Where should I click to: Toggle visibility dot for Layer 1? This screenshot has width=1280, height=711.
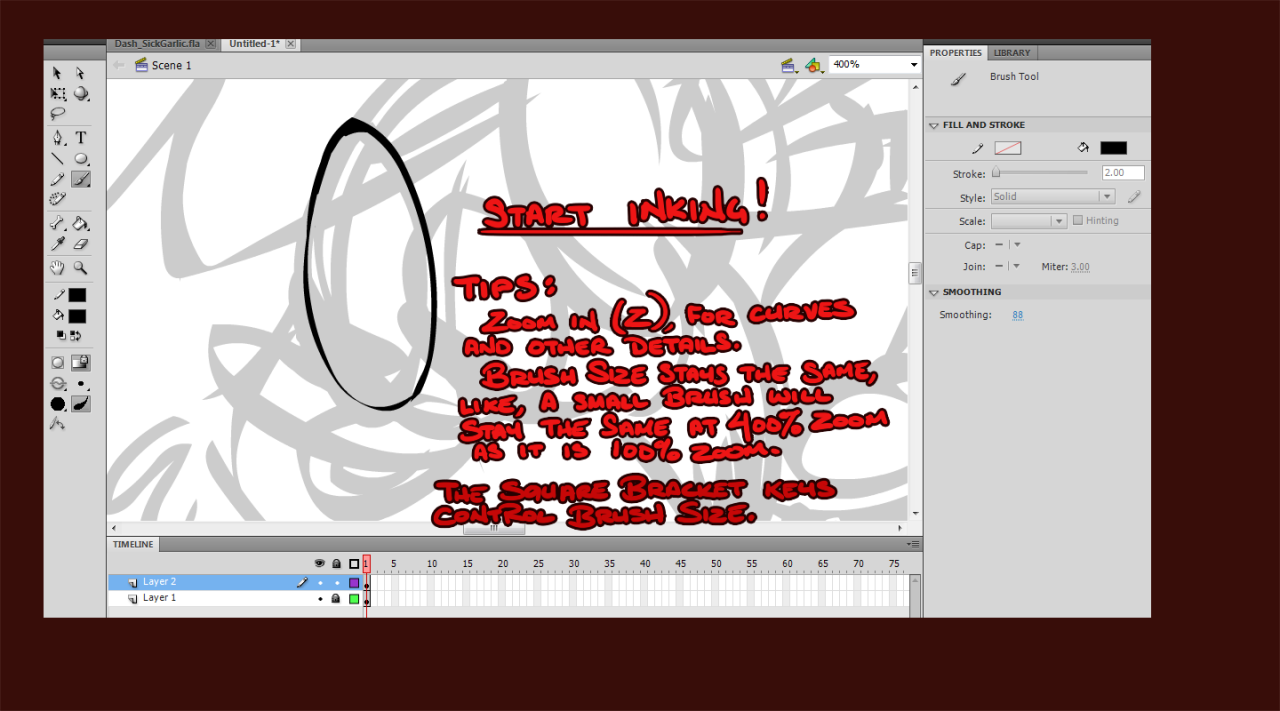pos(320,599)
